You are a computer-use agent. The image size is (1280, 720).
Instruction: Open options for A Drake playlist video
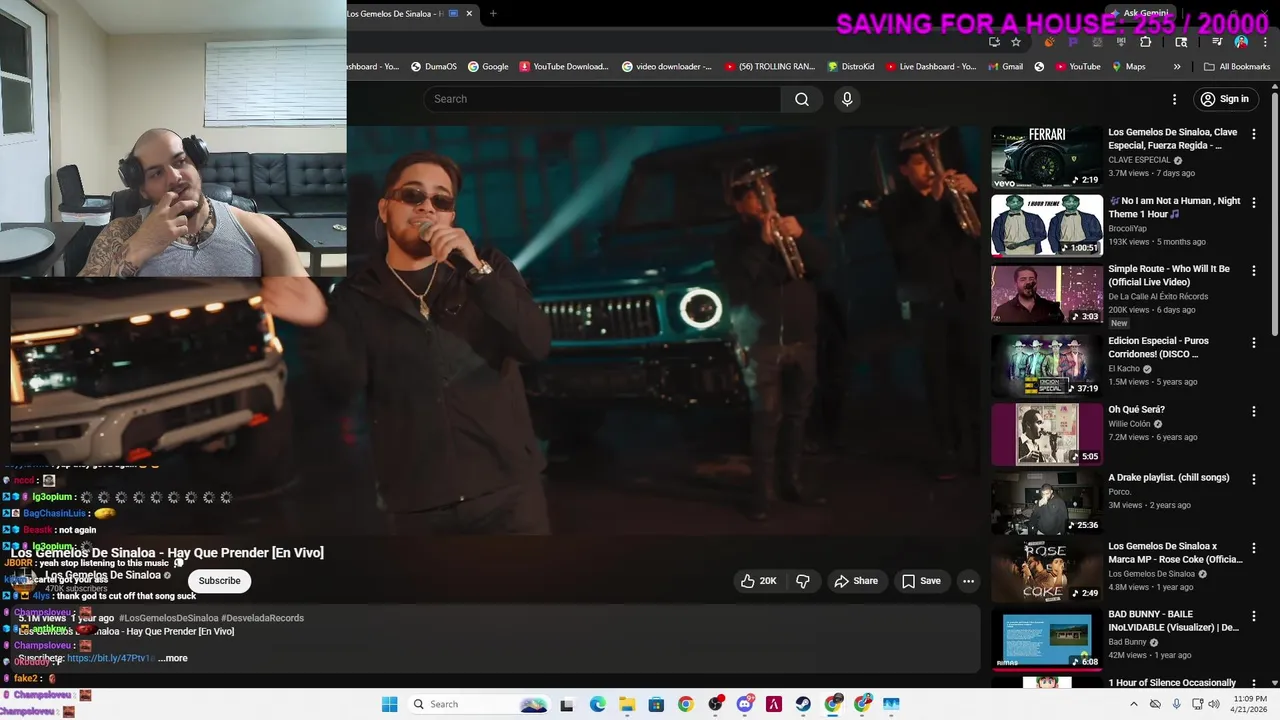click(1254, 479)
